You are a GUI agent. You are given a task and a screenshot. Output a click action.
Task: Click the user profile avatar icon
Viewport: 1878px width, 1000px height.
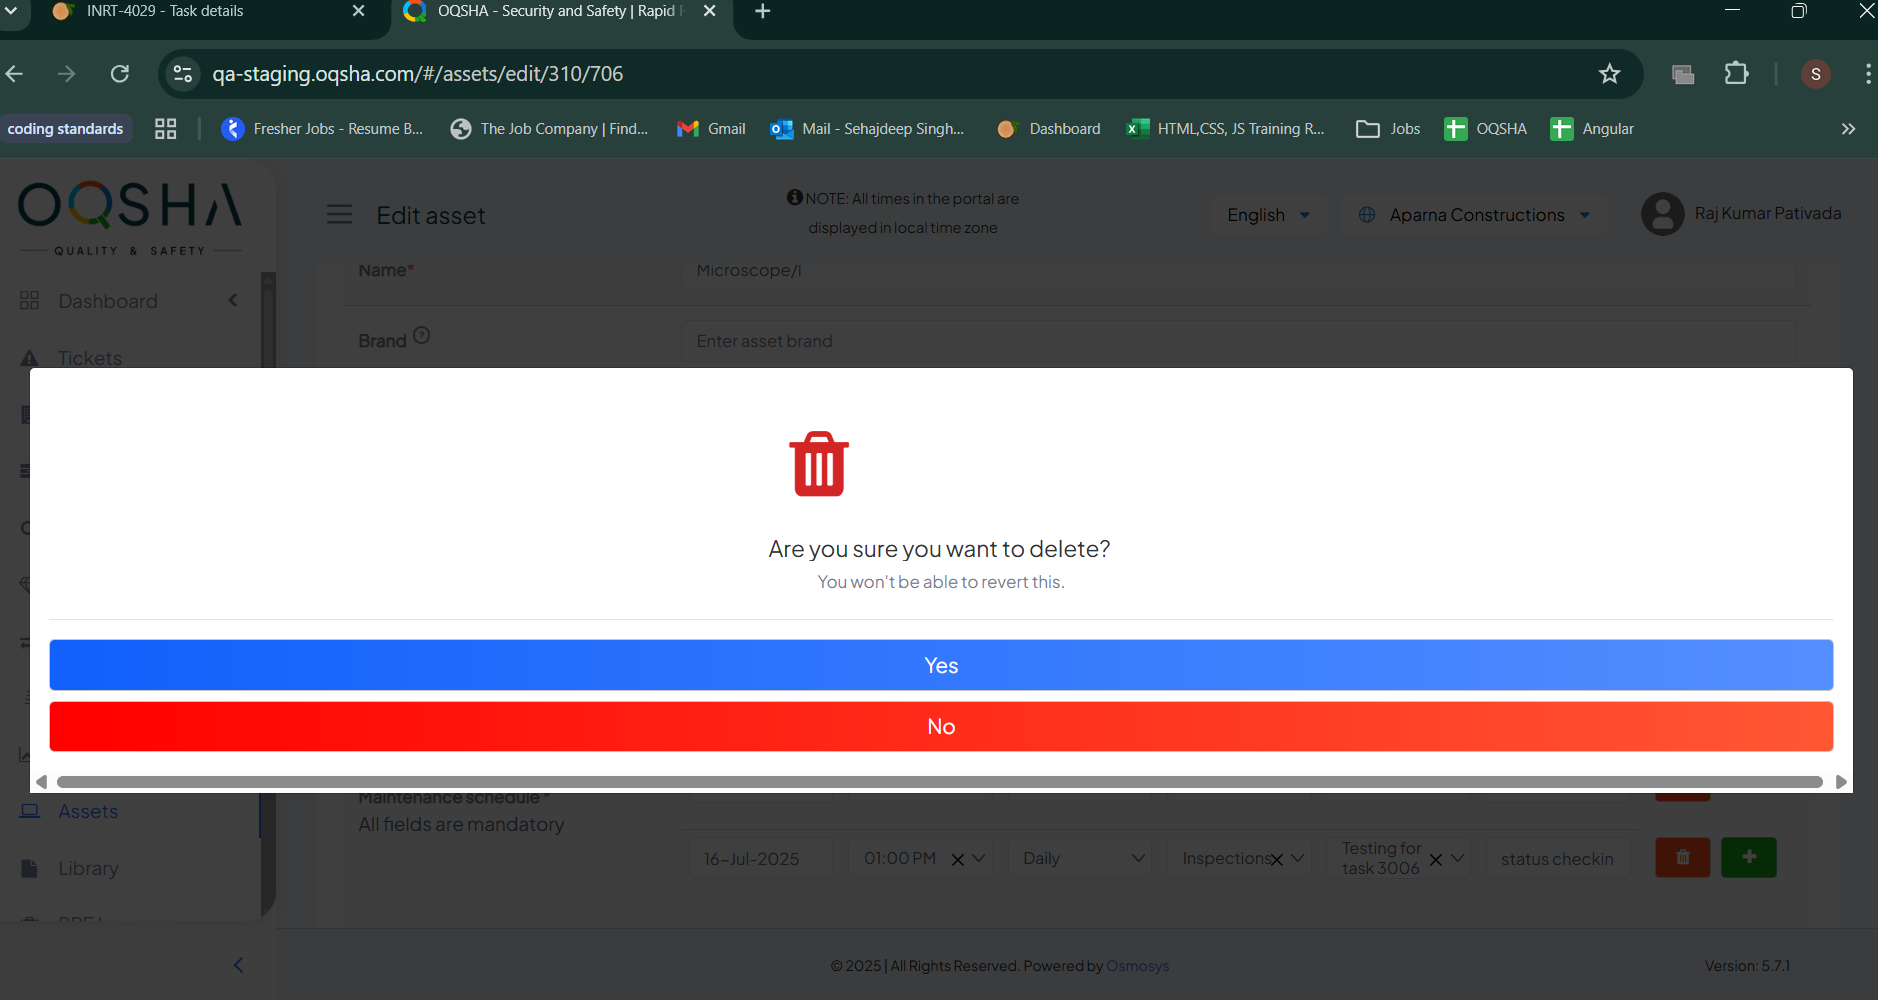click(x=1662, y=214)
